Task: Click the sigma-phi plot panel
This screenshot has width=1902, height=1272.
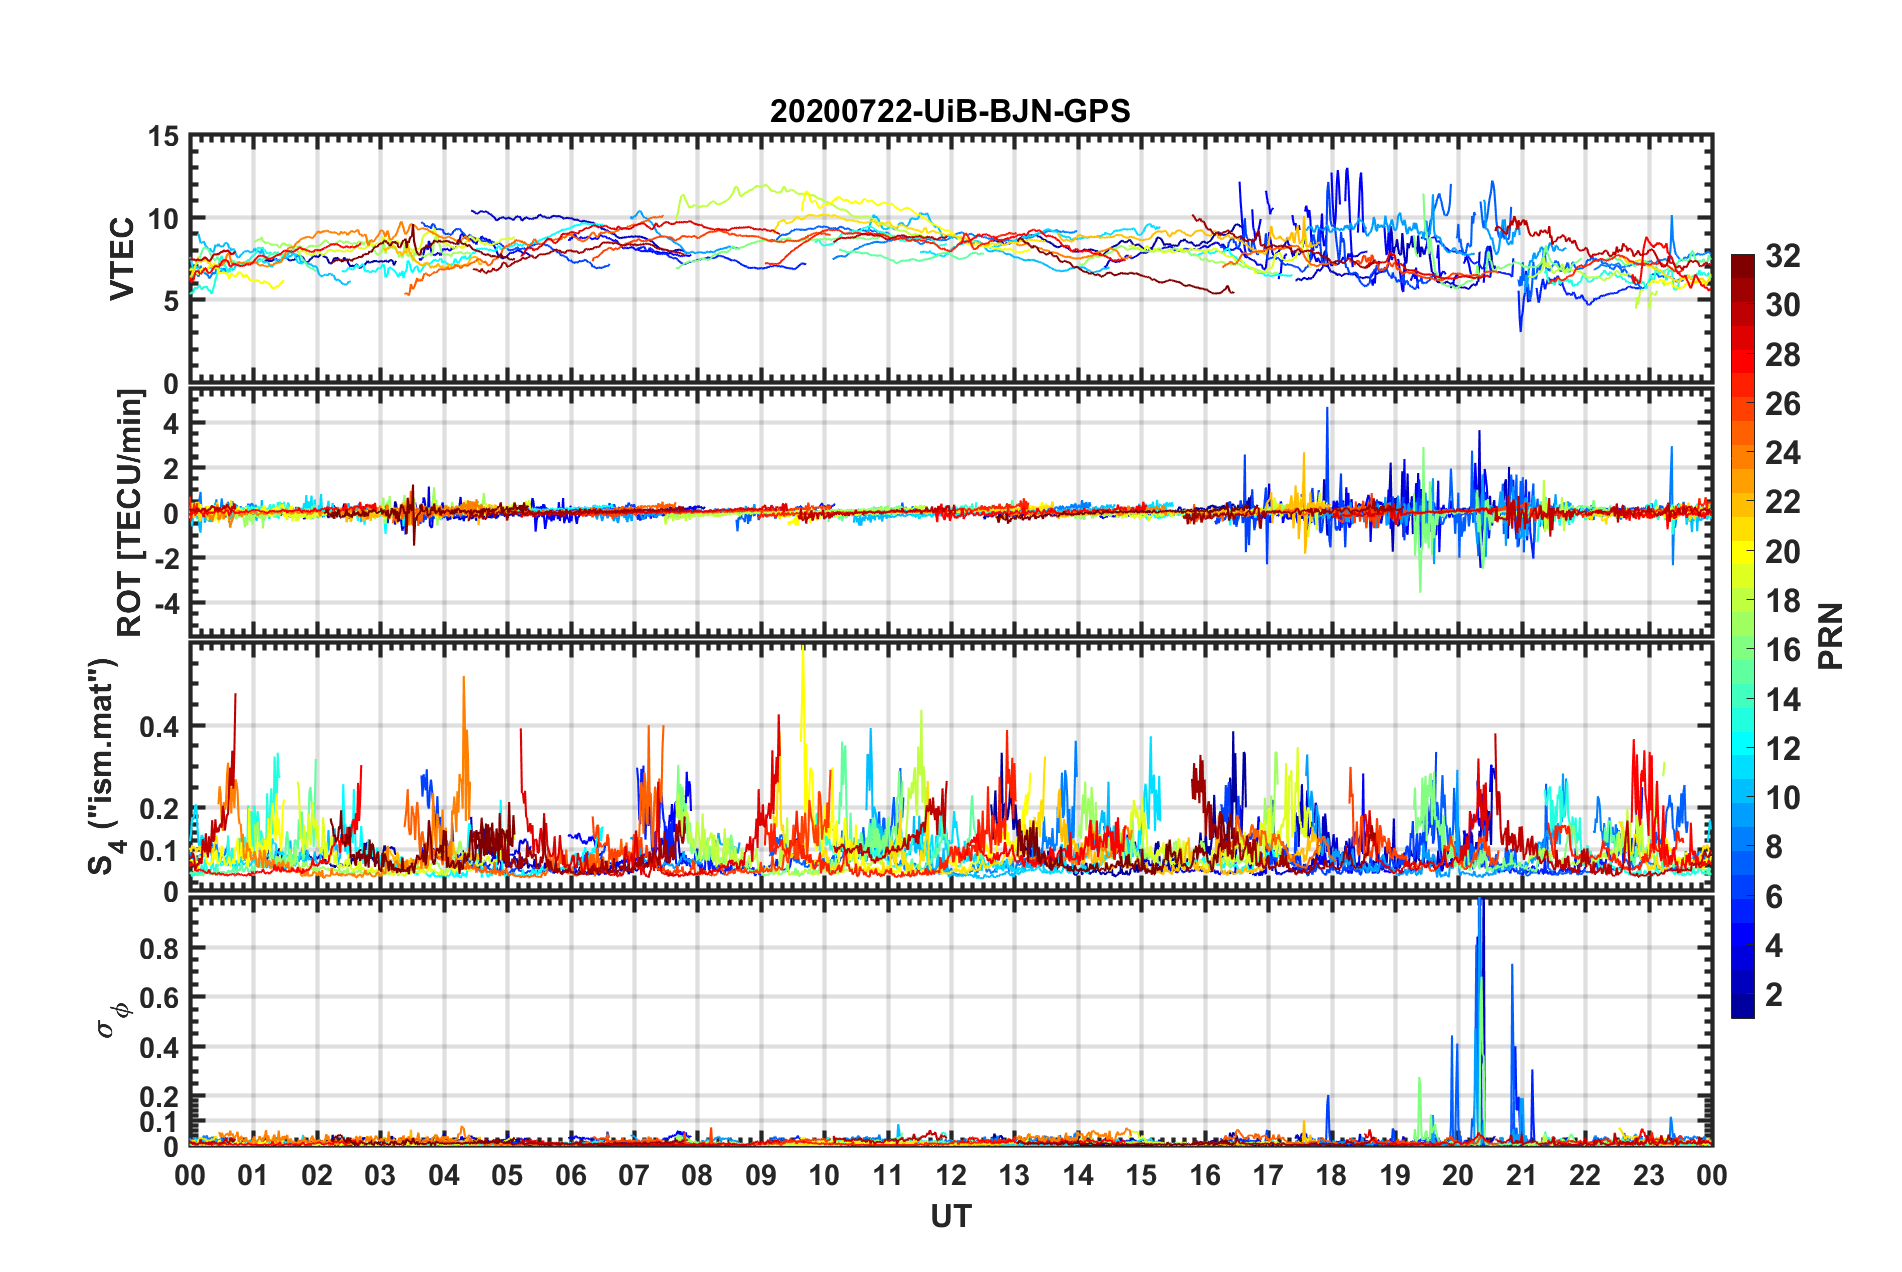Action: coord(951,1021)
